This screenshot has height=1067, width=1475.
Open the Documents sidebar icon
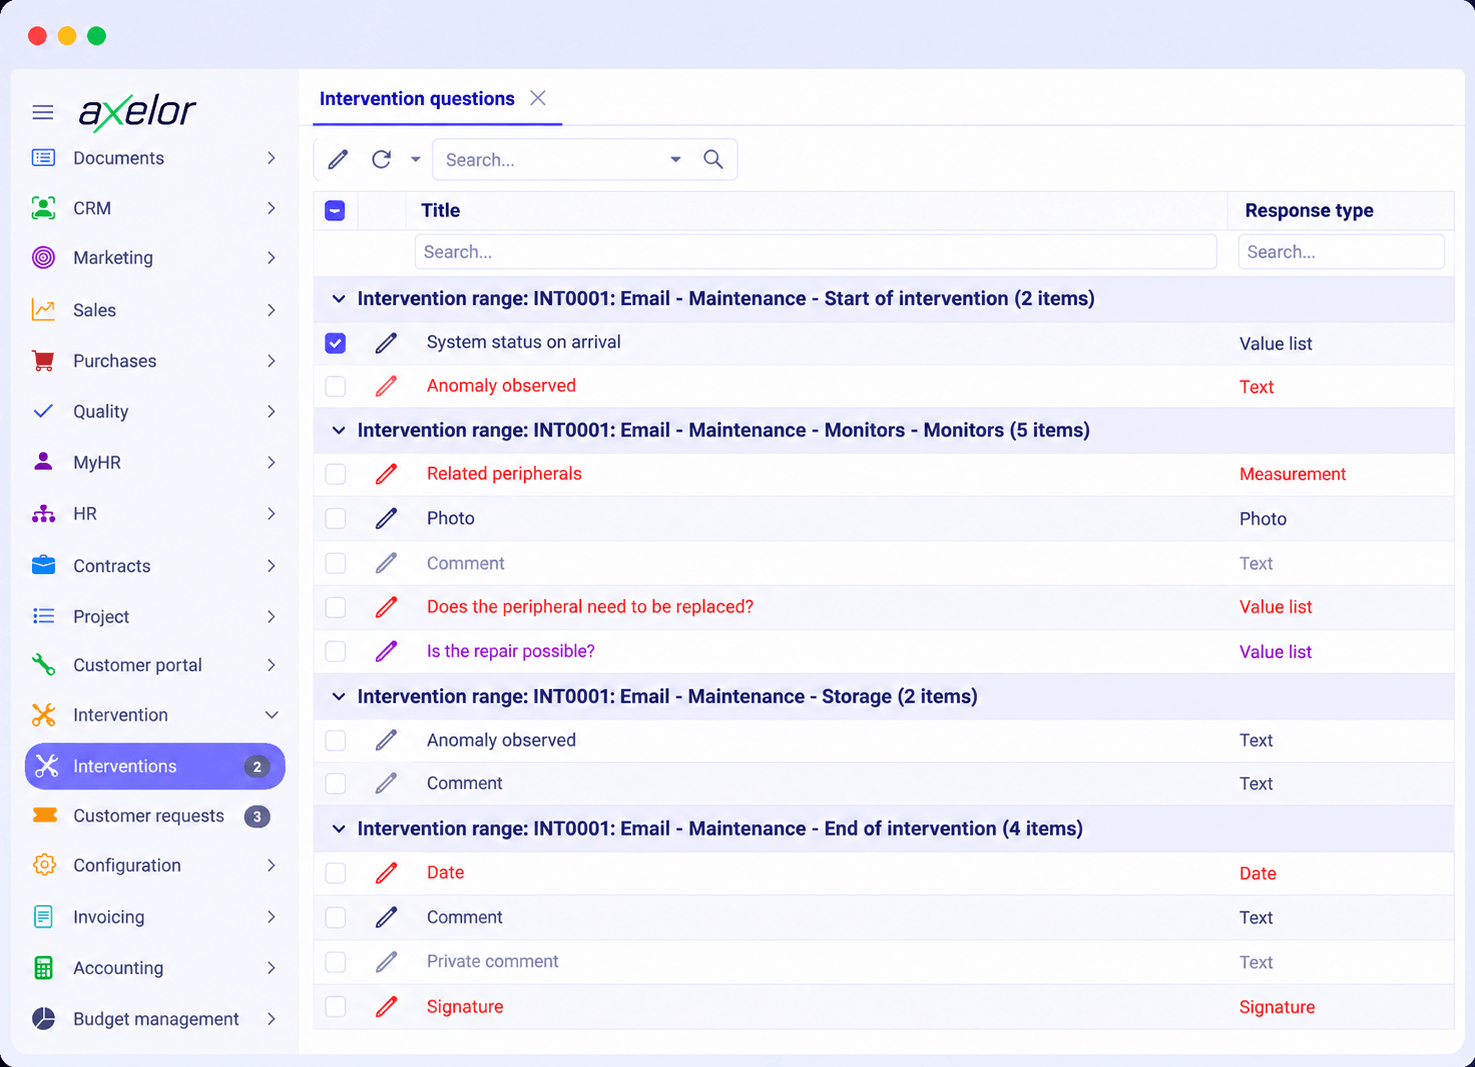(43, 157)
